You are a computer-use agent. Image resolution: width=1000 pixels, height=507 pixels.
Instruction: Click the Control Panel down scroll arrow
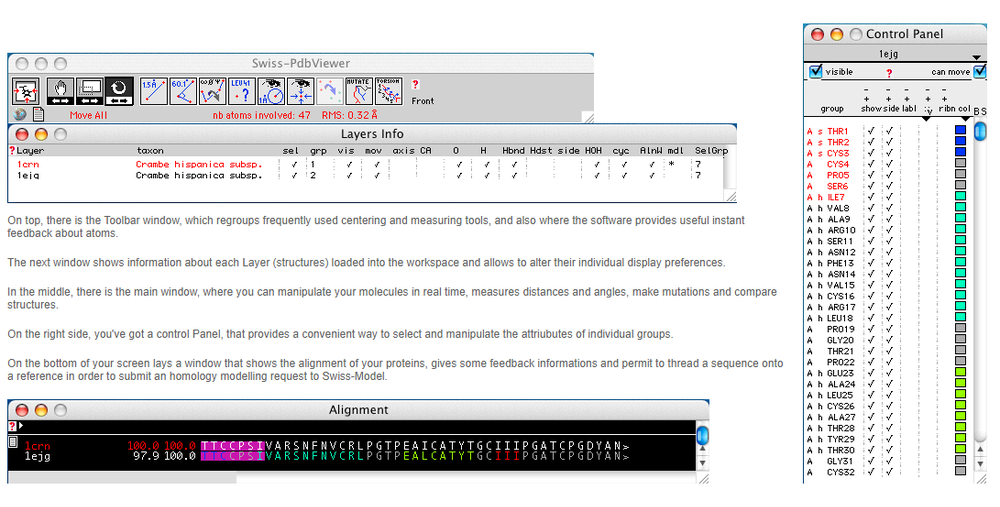pyautogui.click(x=980, y=465)
